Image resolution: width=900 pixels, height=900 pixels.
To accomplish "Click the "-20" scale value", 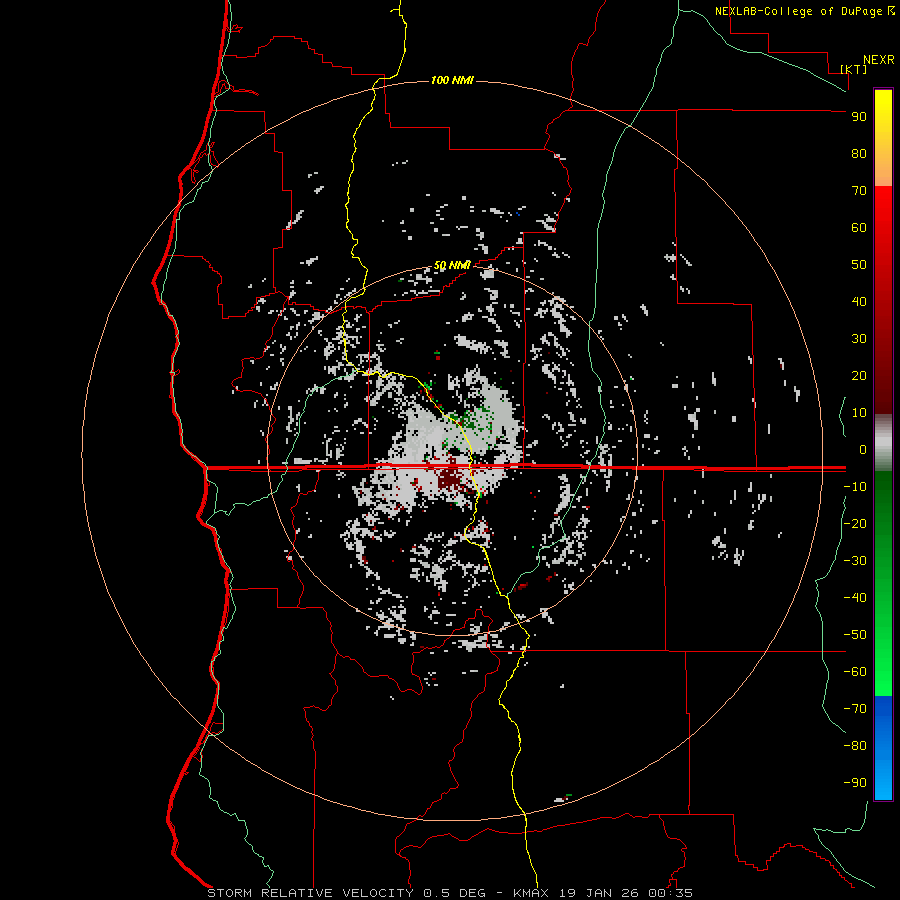I will pos(855,523).
